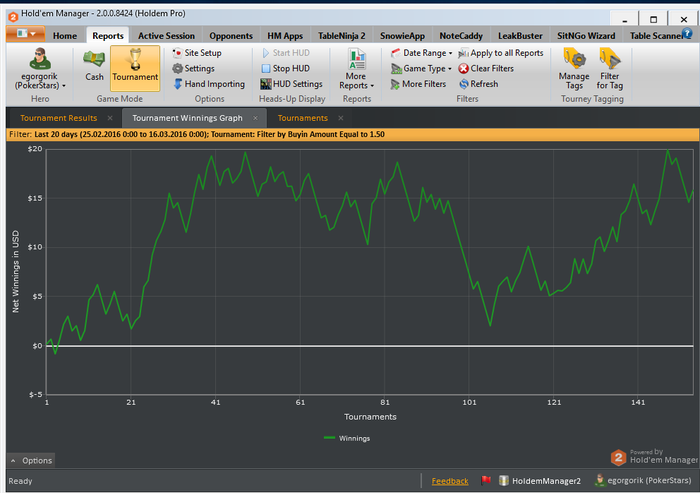Open the egorgorik hero selector dropdown

tap(40, 68)
